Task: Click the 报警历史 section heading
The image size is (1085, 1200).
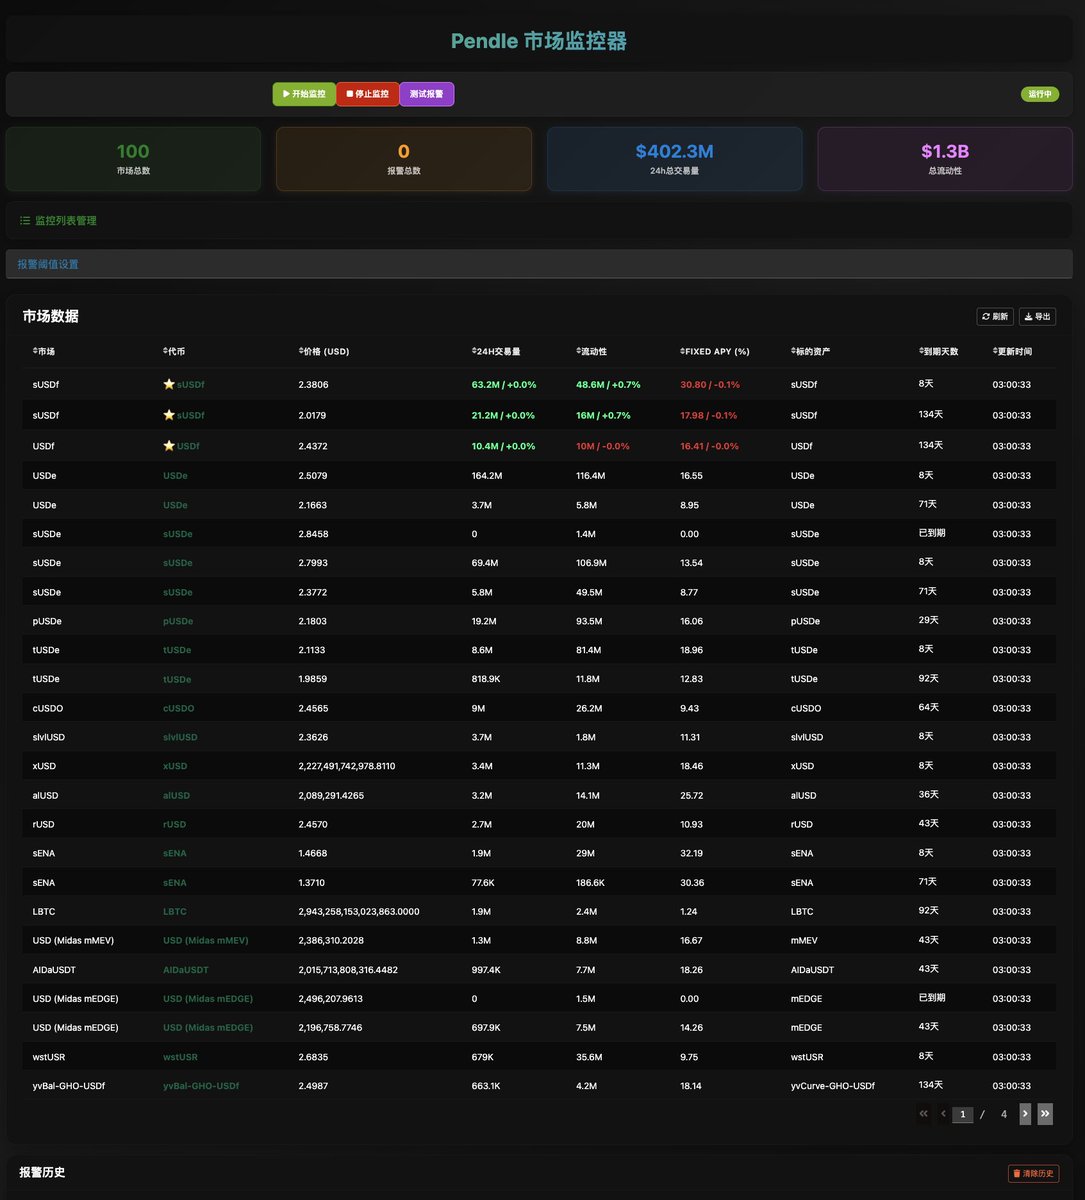Action: [x=42, y=1172]
